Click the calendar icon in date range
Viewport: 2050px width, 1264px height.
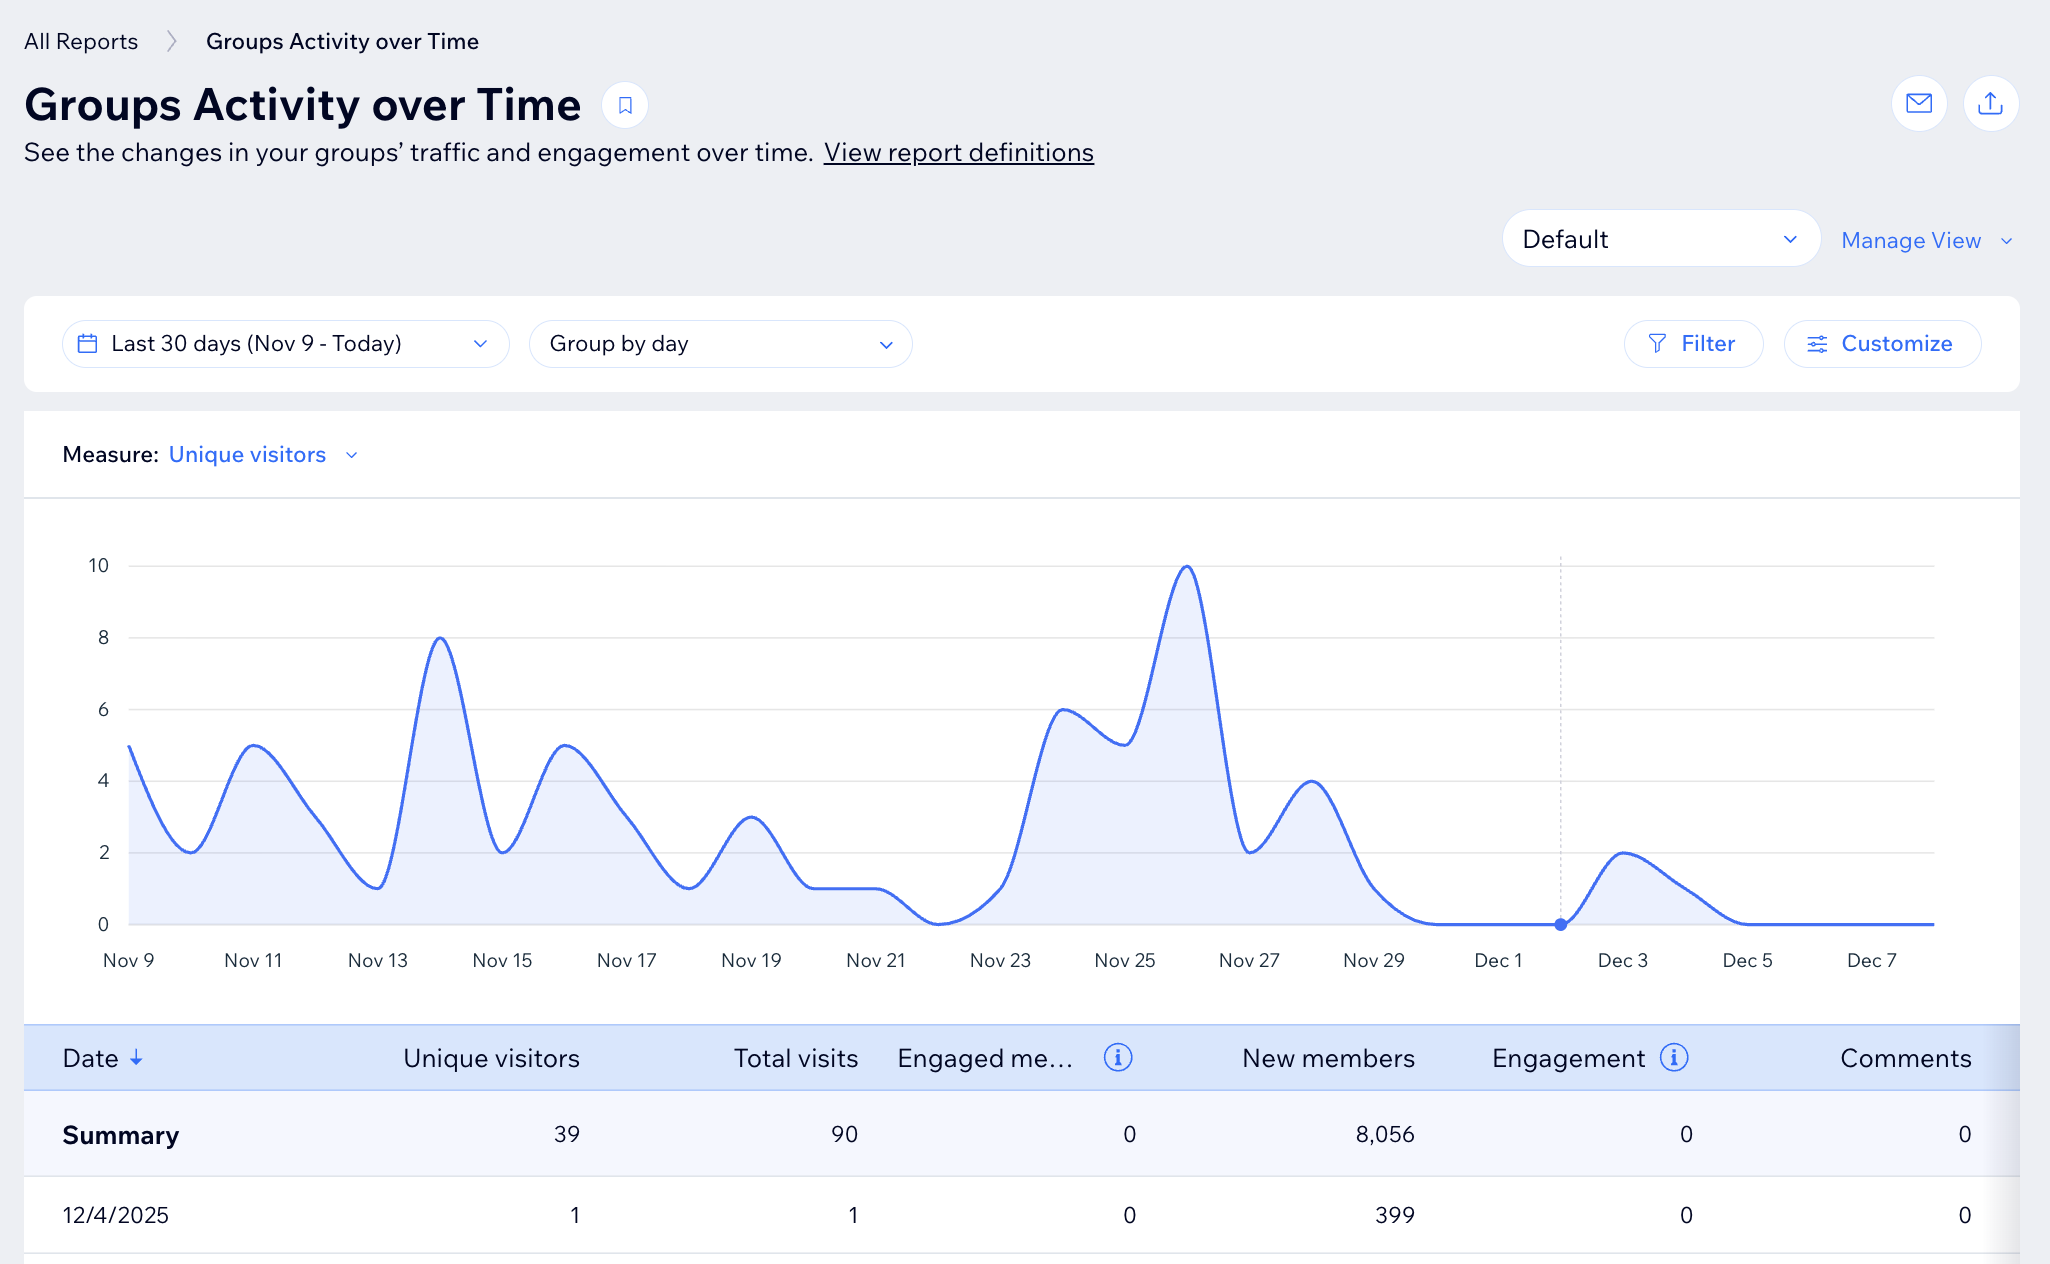(88, 344)
